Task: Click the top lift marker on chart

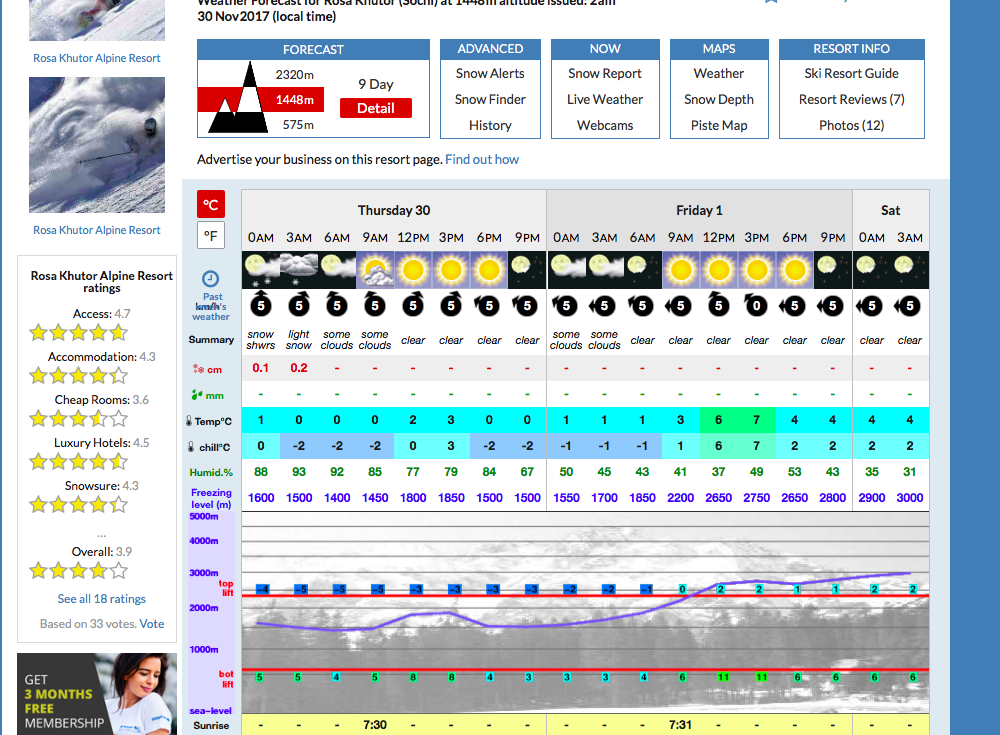Action: pyautogui.click(x=226, y=588)
